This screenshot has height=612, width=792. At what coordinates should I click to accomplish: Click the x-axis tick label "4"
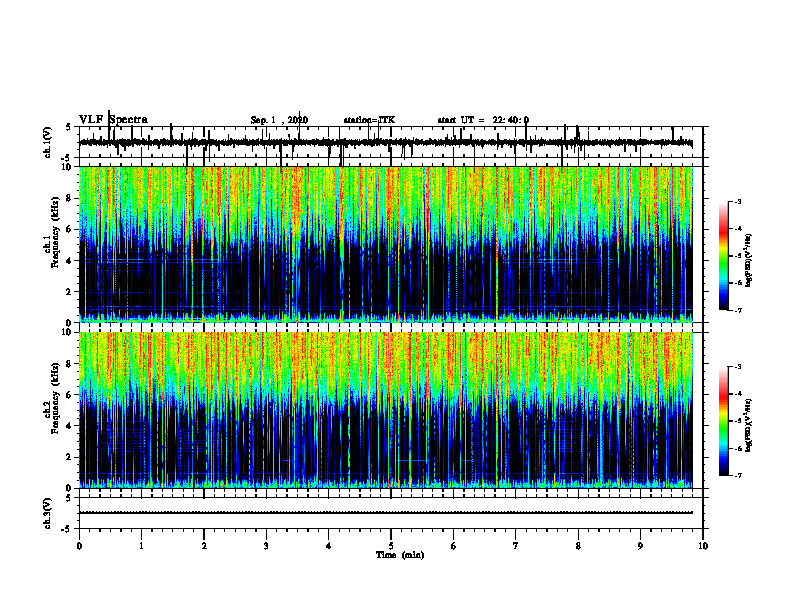click(329, 546)
